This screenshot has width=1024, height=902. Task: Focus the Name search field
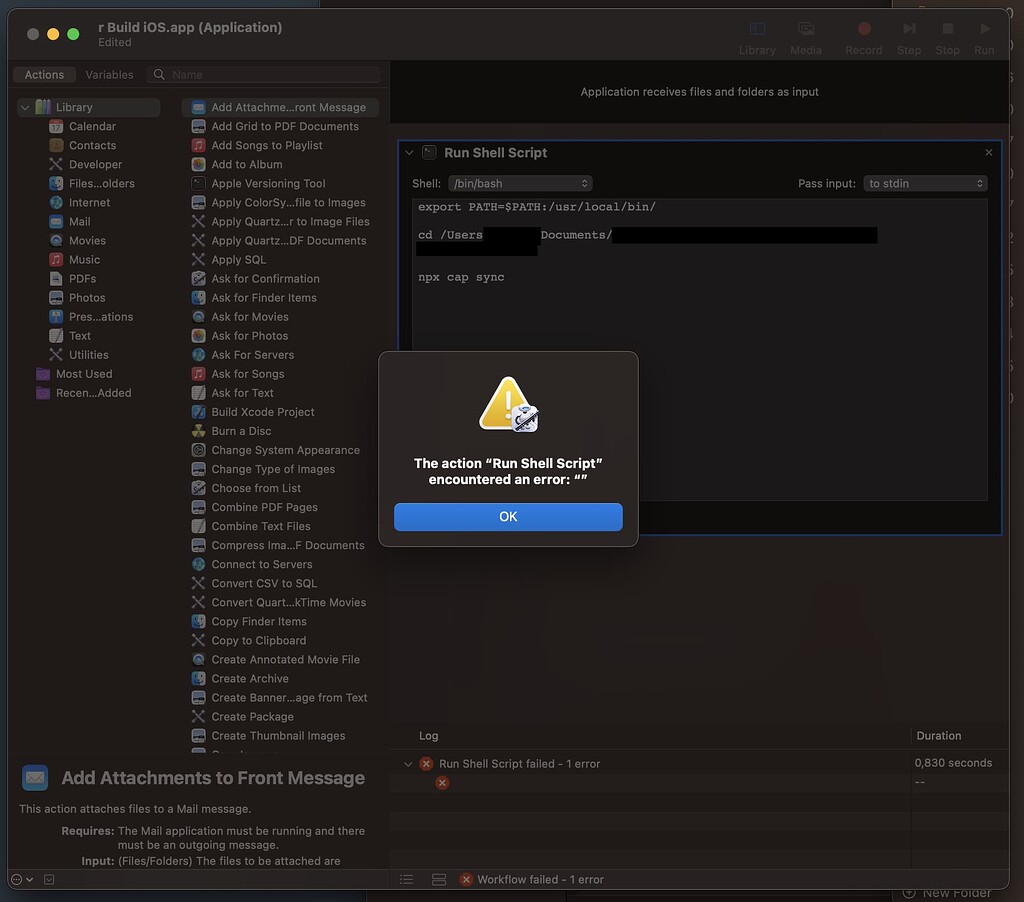tap(264, 74)
